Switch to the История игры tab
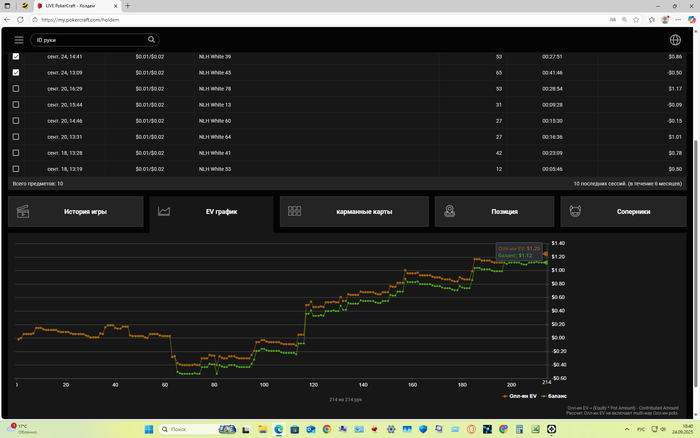This screenshot has height=438, width=700. (75, 212)
